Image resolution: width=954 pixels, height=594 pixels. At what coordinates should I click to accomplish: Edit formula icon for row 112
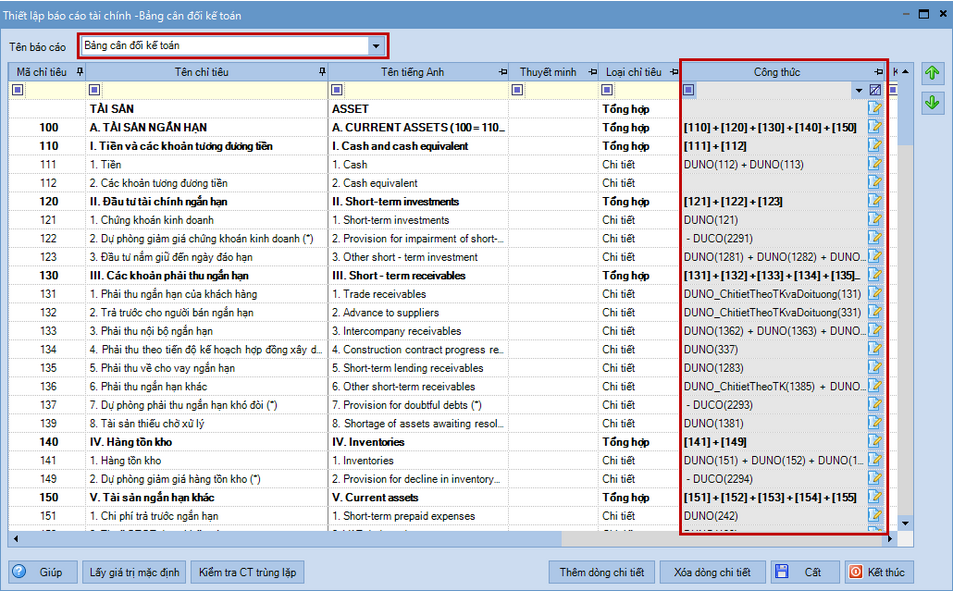coord(875,183)
